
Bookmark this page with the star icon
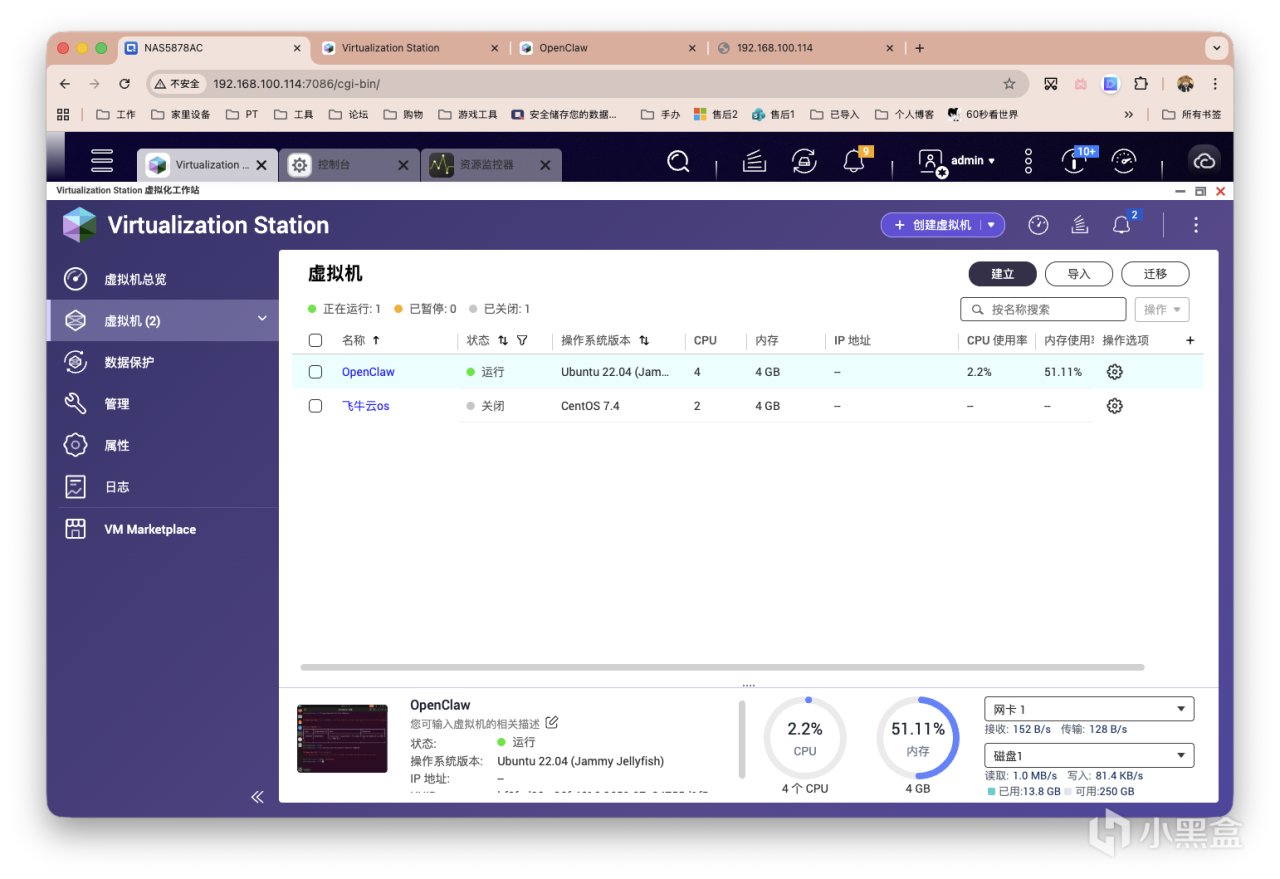click(x=1009, y=84)
